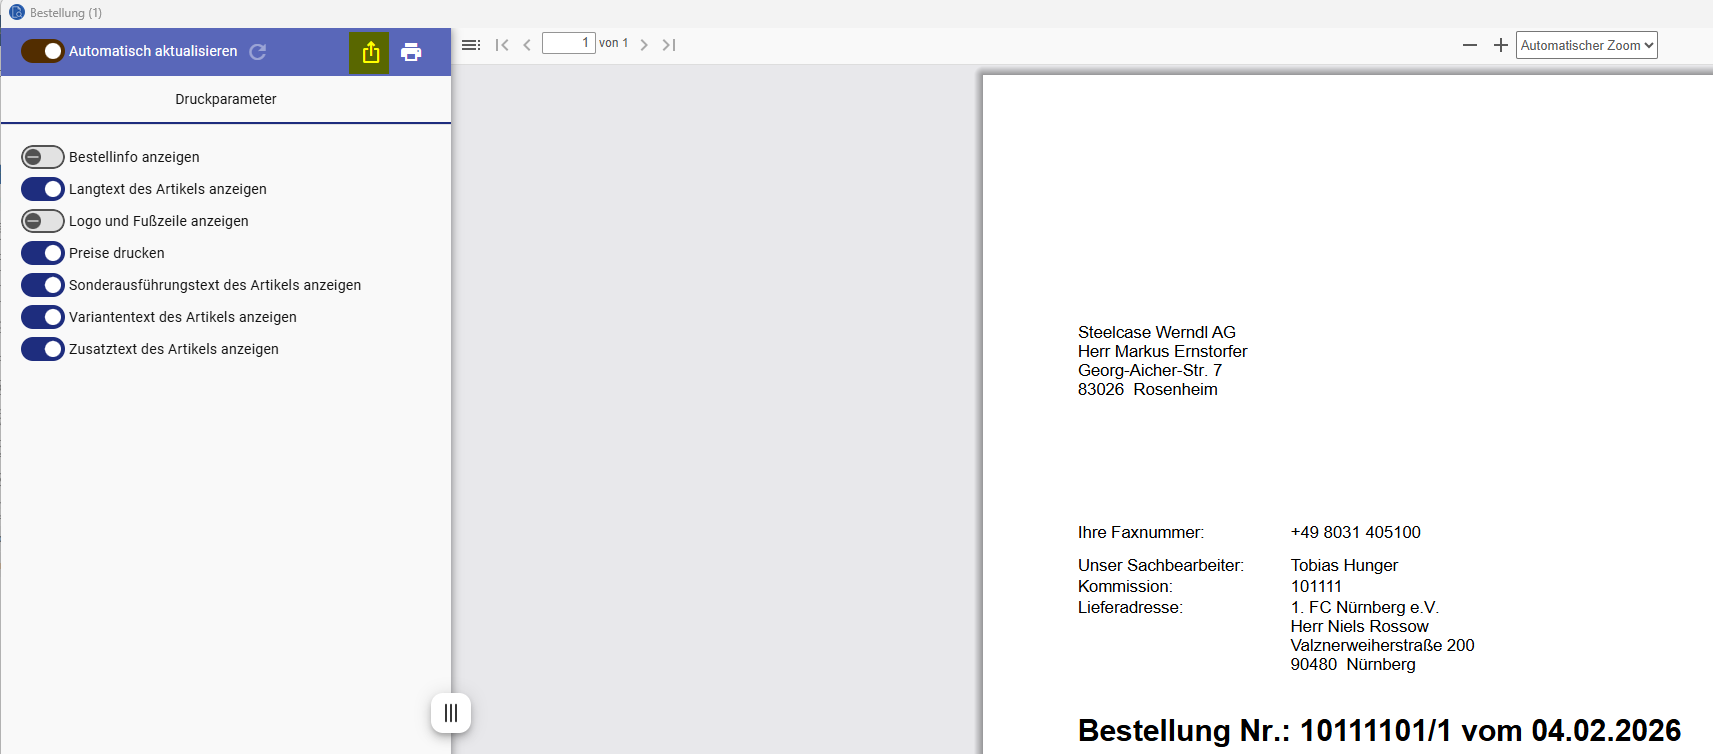Go to the first page
Screen dimensions: 1713x754
point(502,45)
